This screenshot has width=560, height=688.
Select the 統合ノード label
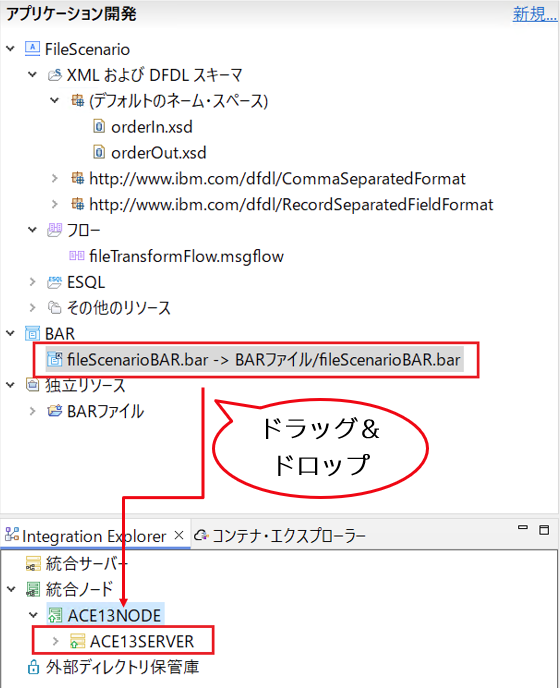[79, 590]
